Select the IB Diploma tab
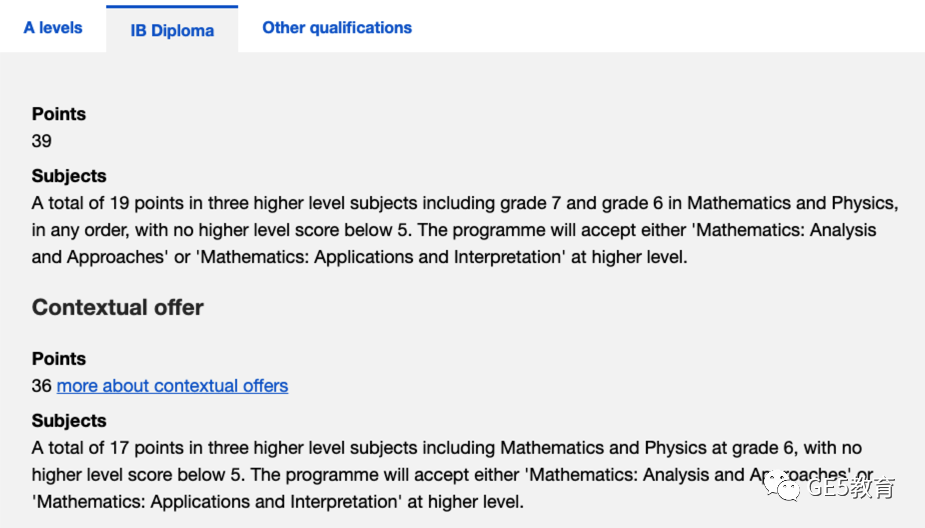 point(172,30)
